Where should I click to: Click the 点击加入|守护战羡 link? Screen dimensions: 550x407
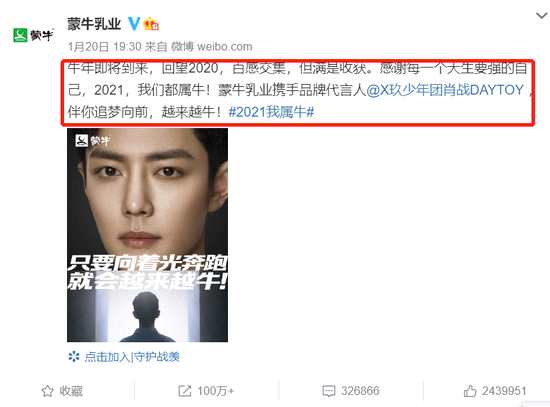pos(132,357)
